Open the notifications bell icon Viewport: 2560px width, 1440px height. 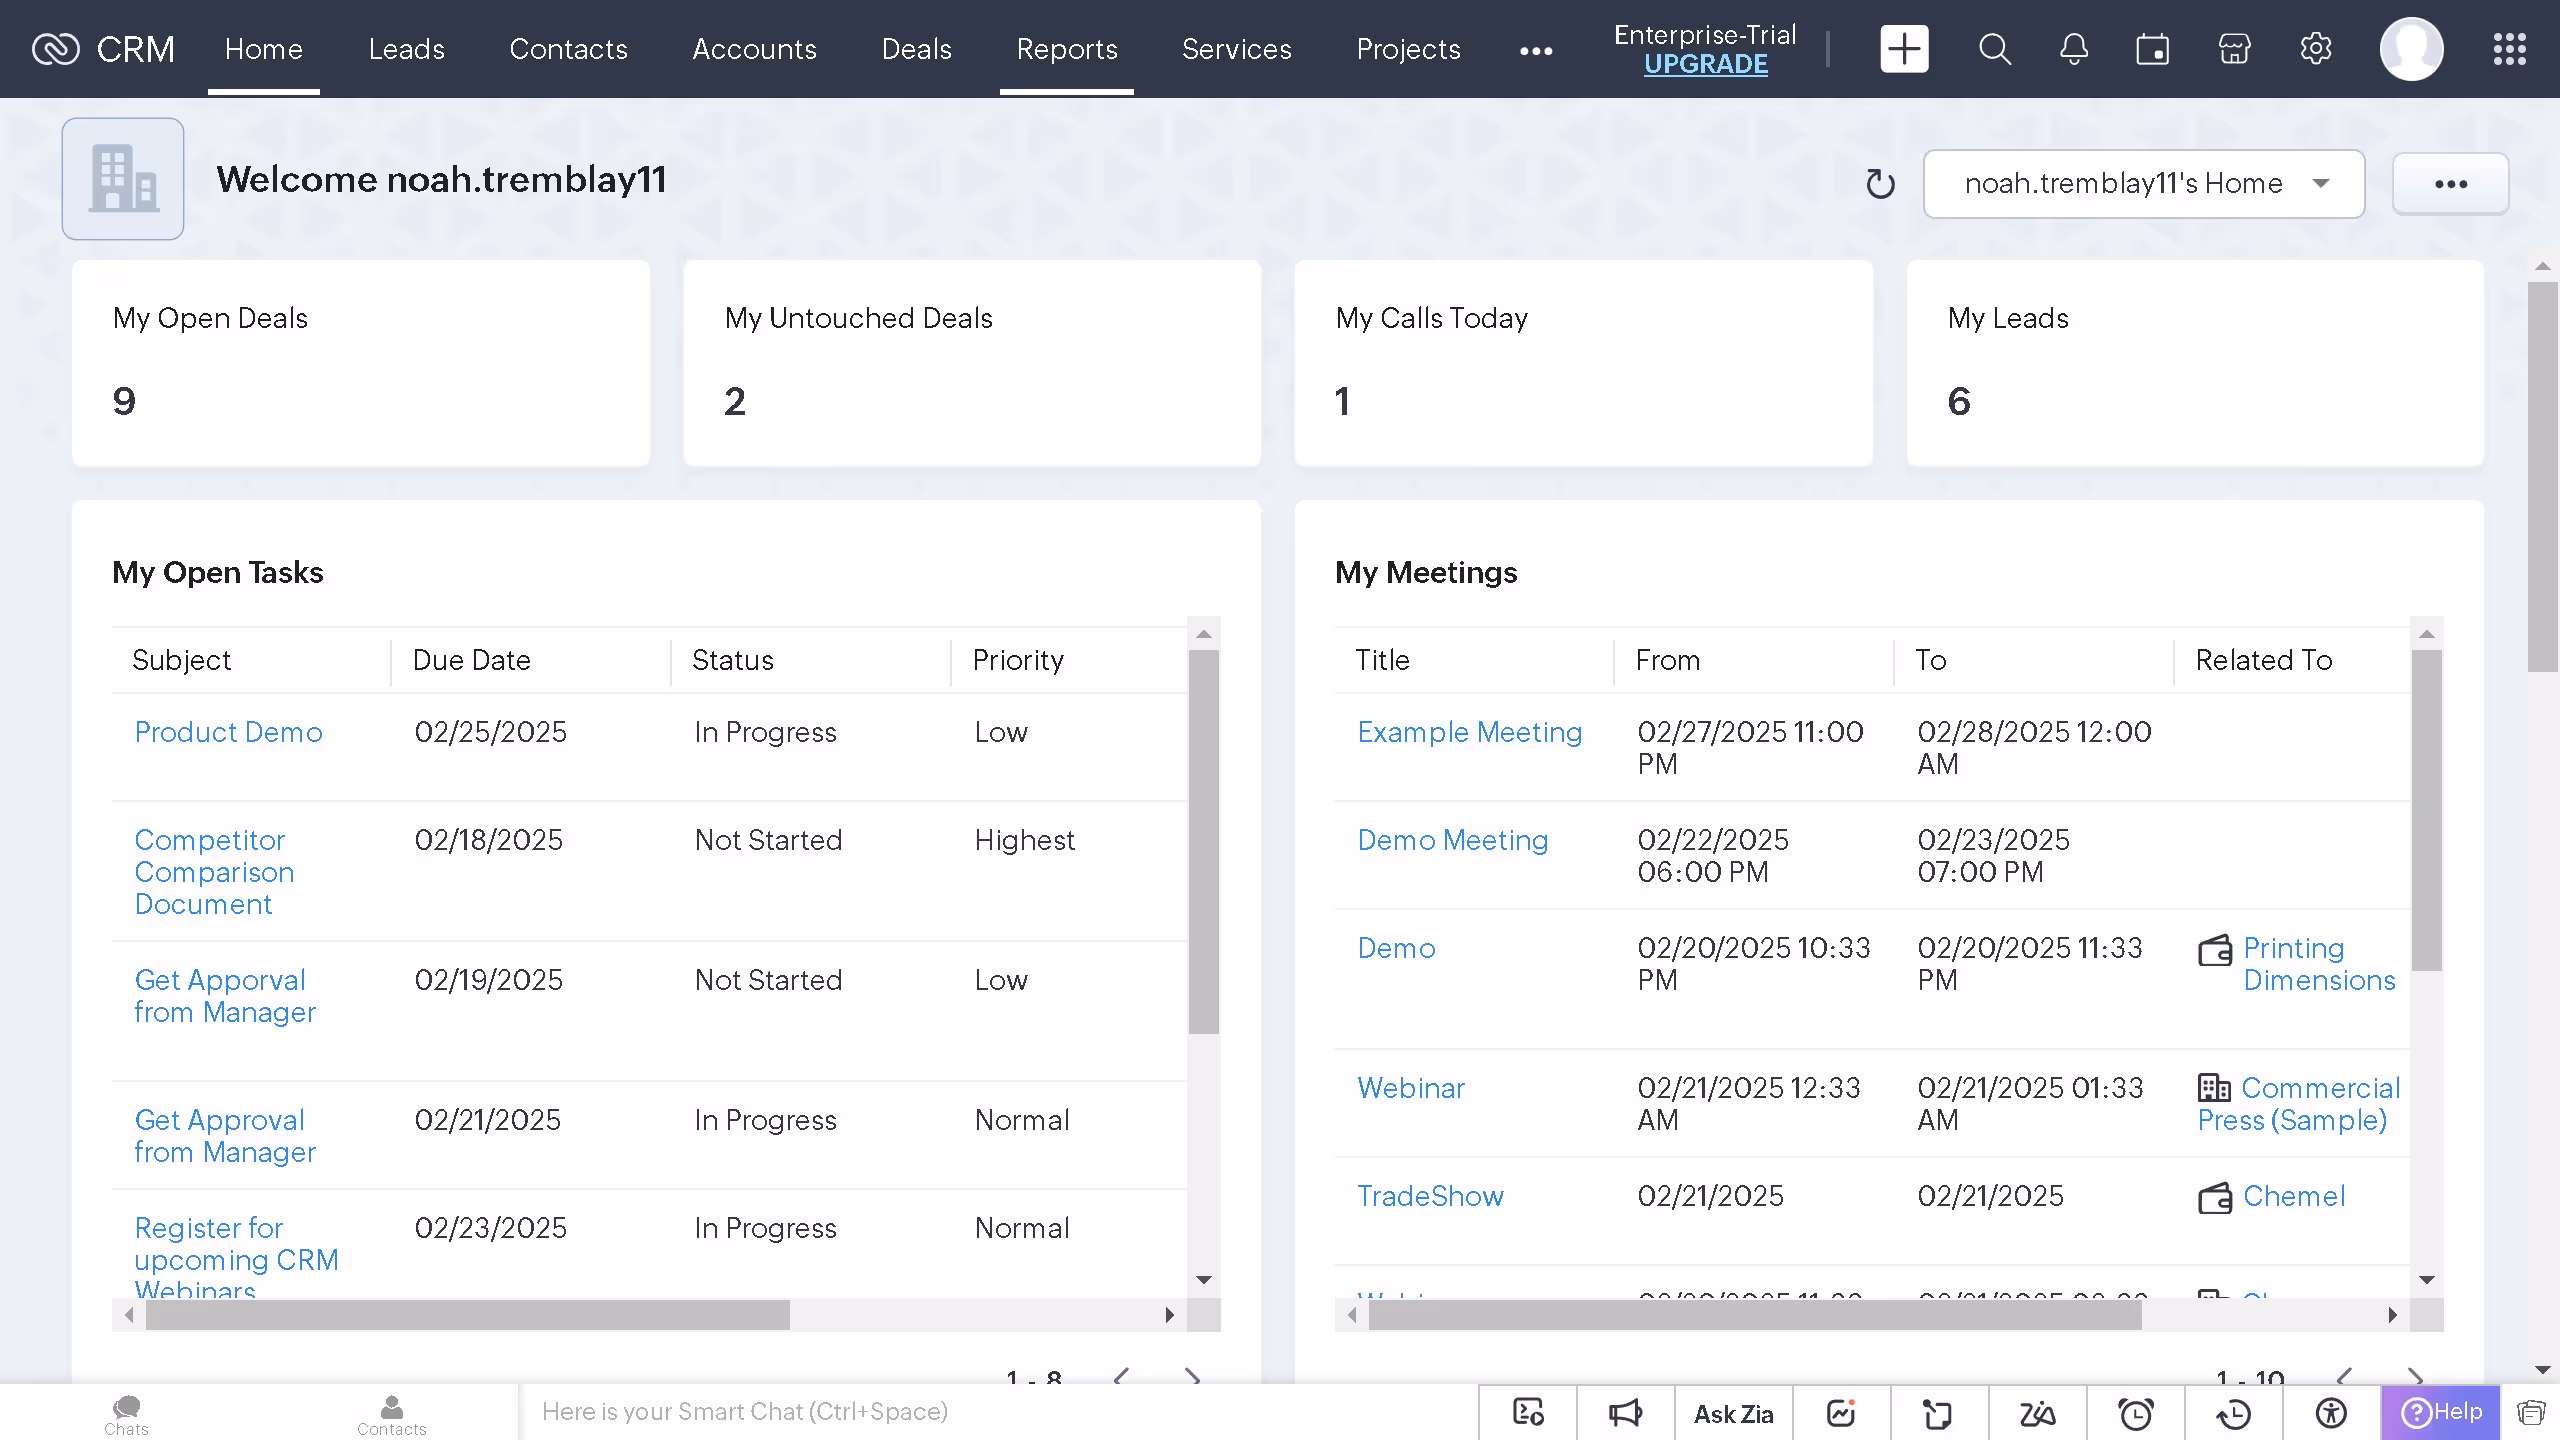pyautogui.click(x=2074, y=49)
